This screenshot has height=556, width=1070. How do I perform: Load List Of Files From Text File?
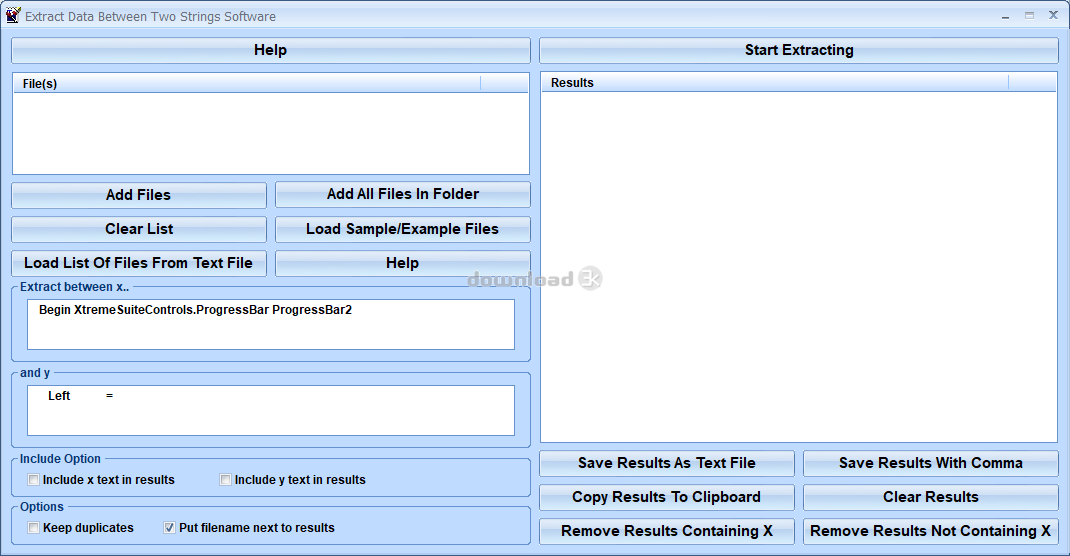139,263
